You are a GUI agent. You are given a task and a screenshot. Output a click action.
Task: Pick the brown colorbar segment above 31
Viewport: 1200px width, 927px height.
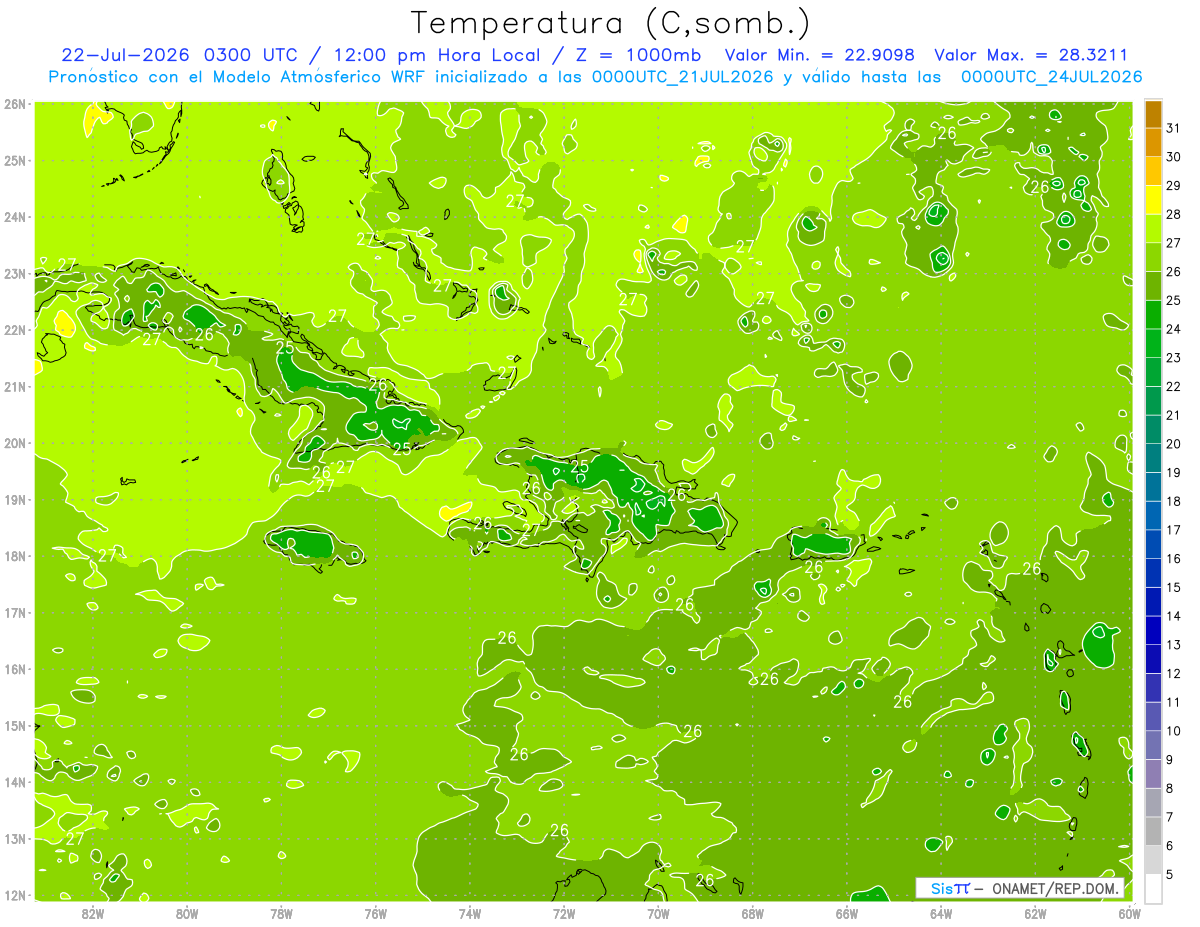[1153, 115]
